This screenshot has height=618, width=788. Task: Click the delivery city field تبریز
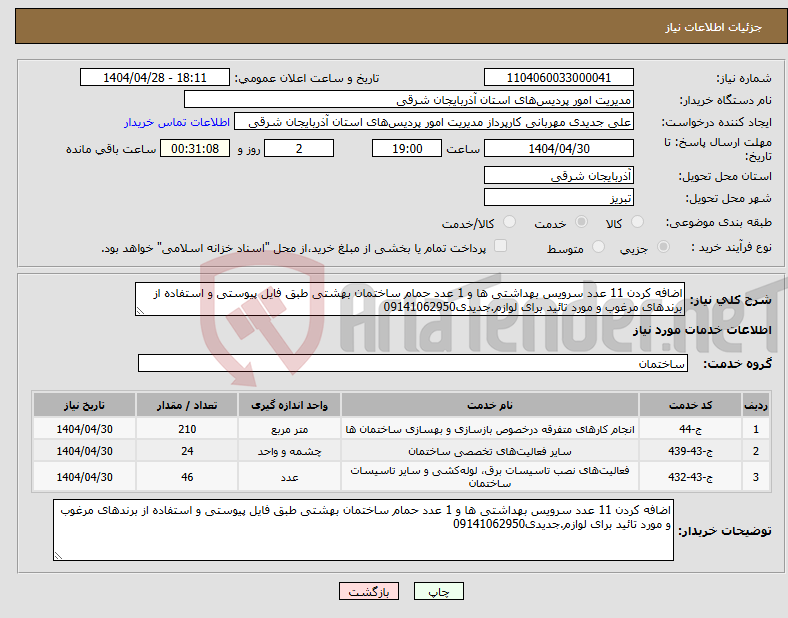click(558, 197)
